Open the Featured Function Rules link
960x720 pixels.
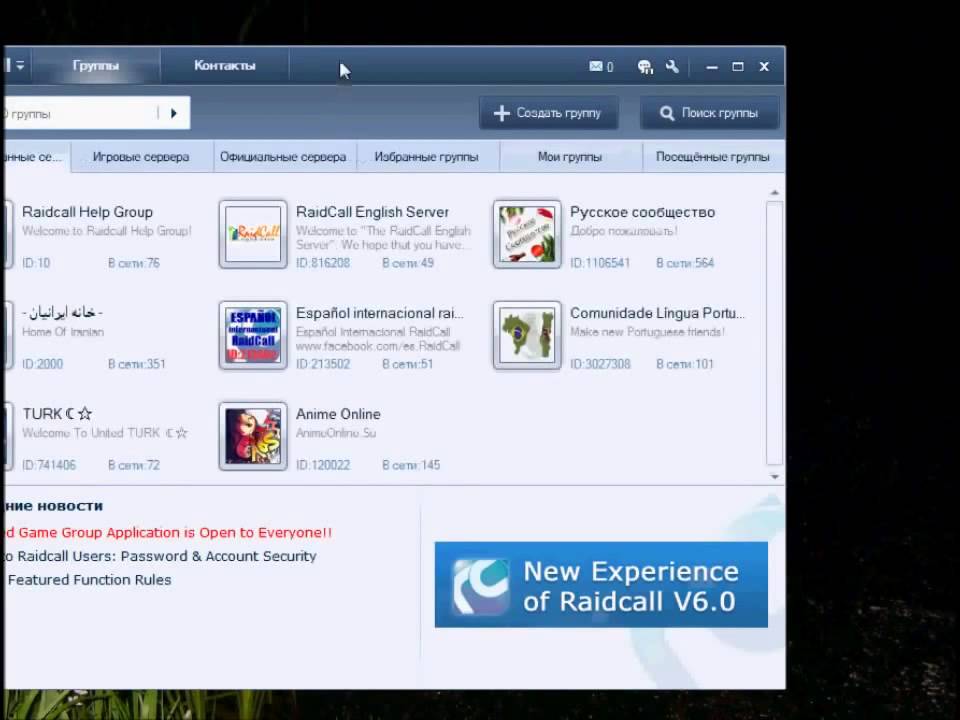(x=89, y=580)
